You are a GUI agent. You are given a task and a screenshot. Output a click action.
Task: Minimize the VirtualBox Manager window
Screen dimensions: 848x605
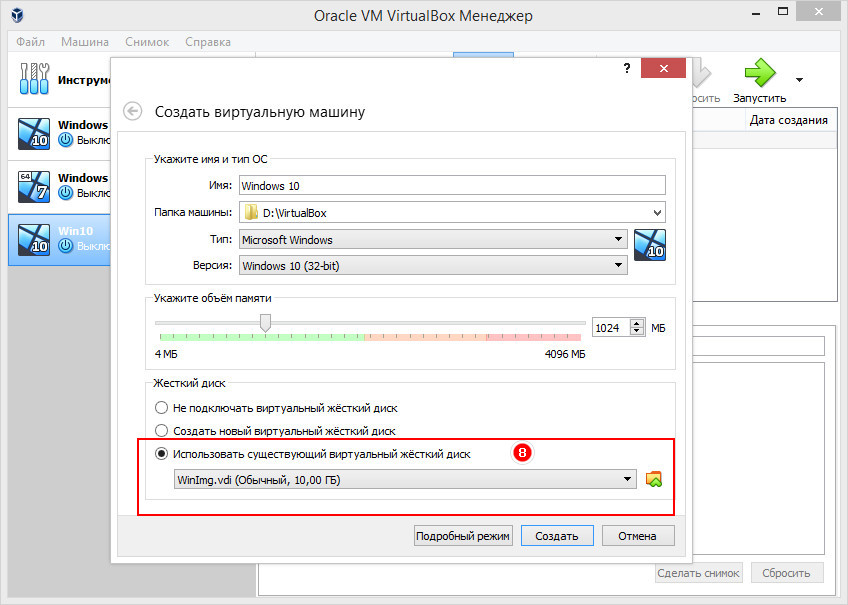(x=756, y=13)
